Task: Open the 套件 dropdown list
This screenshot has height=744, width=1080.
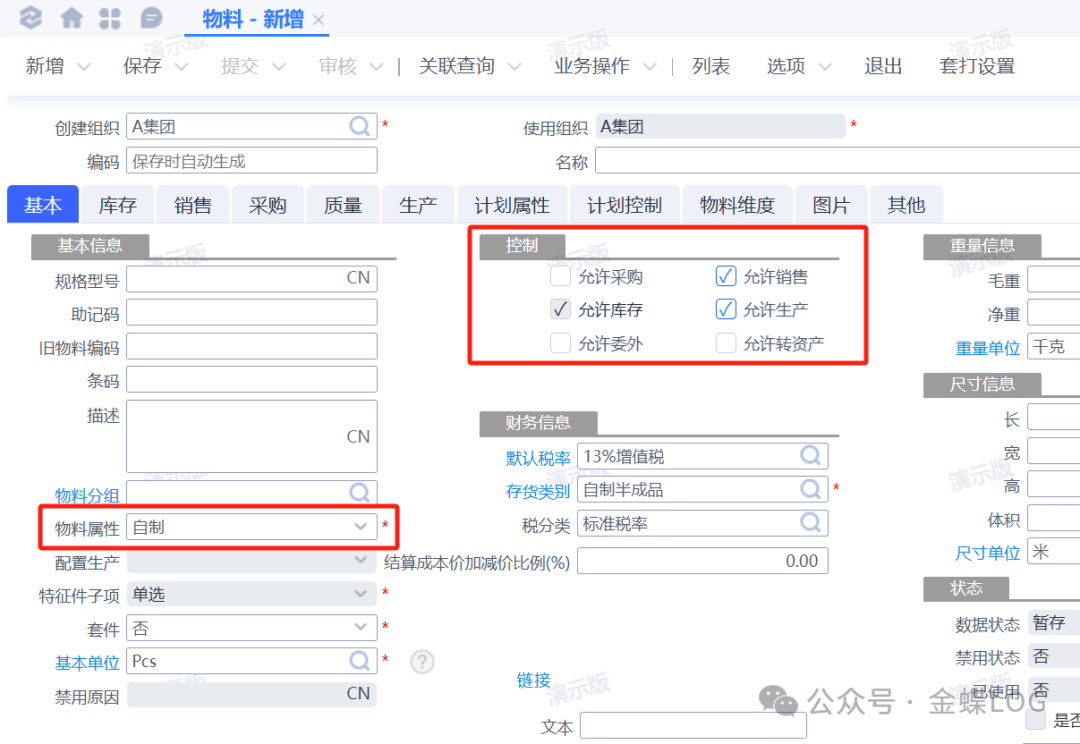Action: pos(361,628)
